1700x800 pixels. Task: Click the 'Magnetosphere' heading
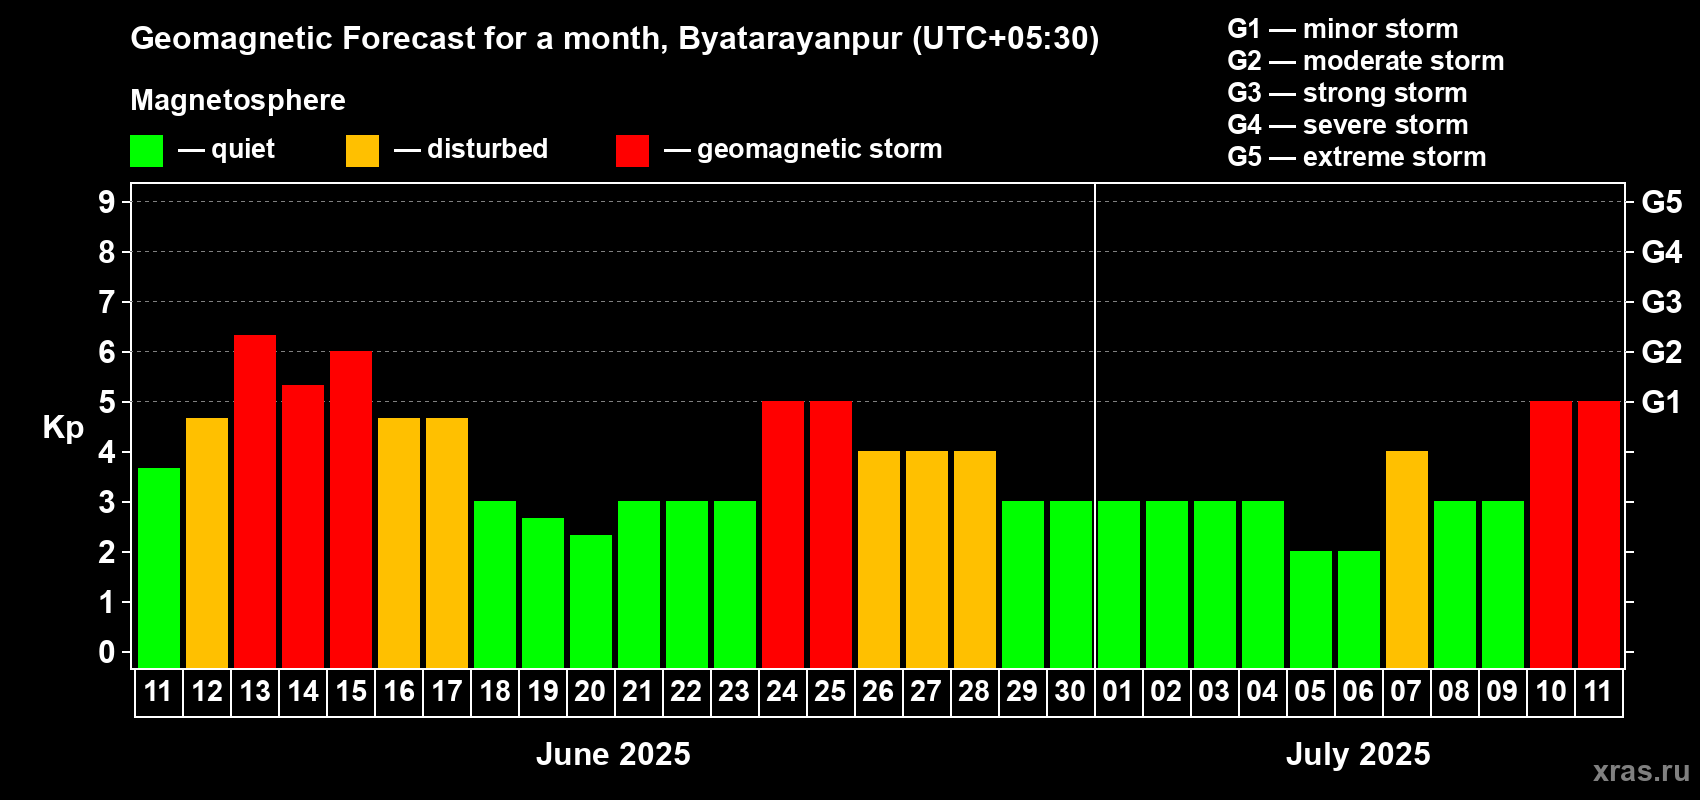tap(238, 100)
